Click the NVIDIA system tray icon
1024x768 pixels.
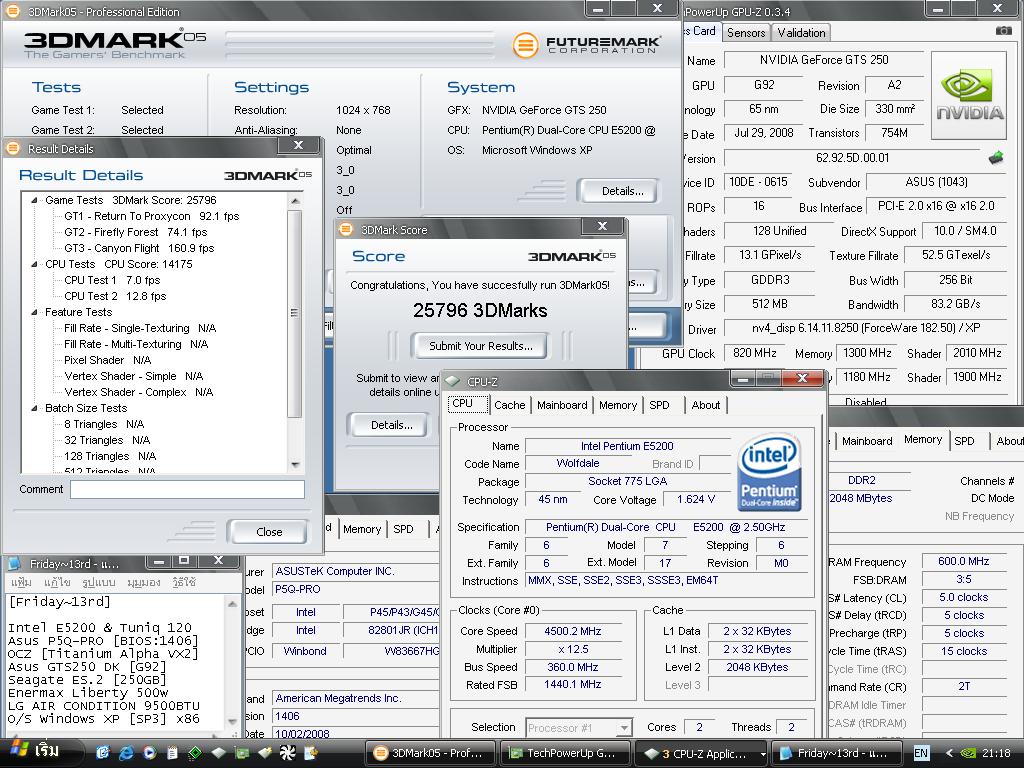(969, 753)
